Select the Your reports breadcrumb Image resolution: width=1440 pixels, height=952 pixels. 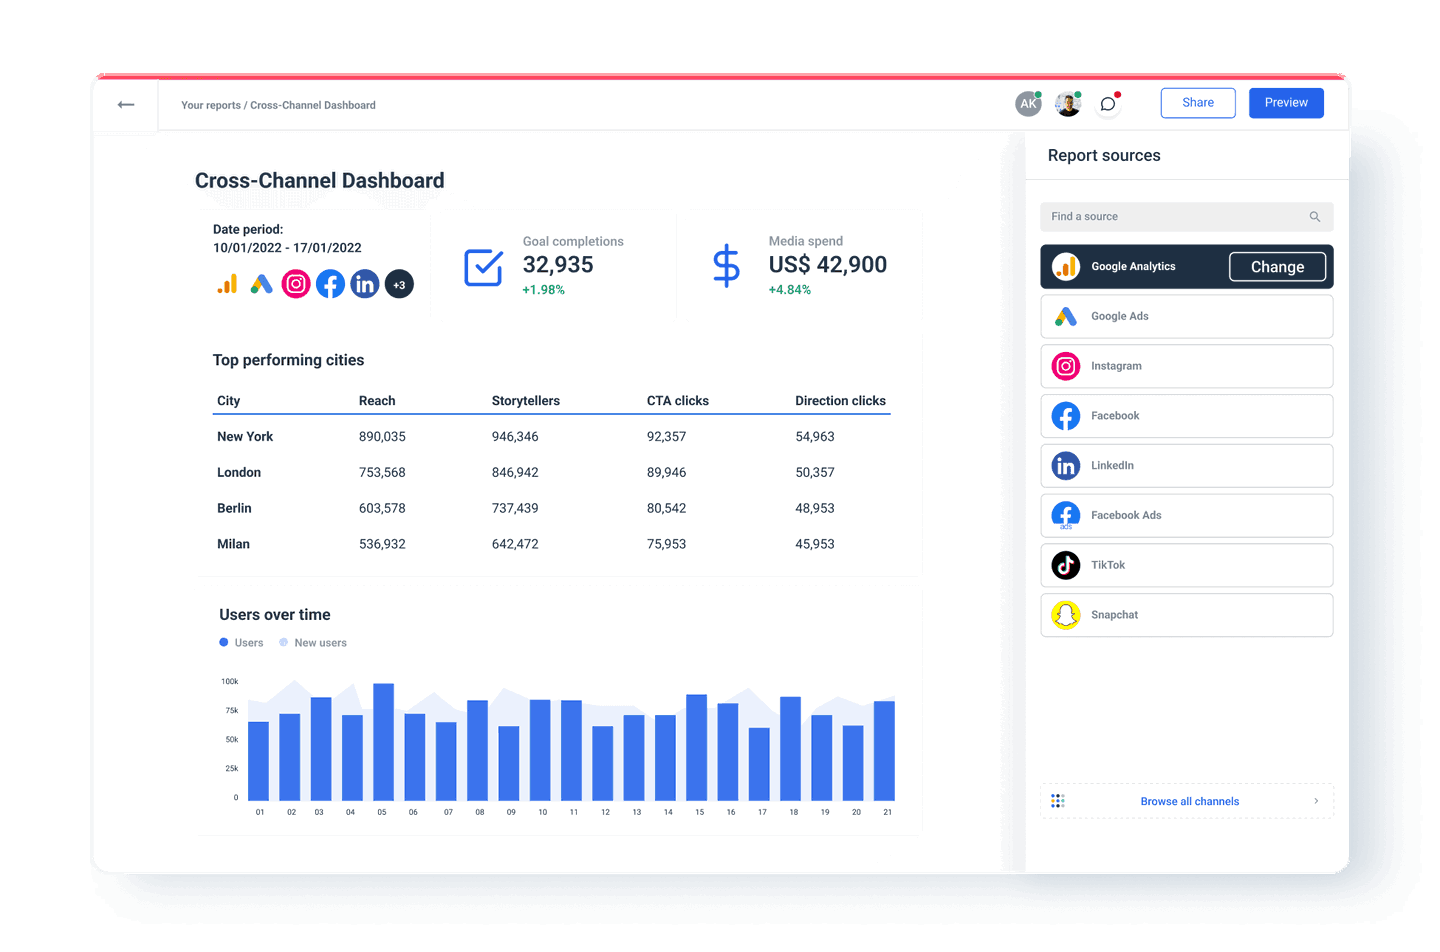[211, 105]
